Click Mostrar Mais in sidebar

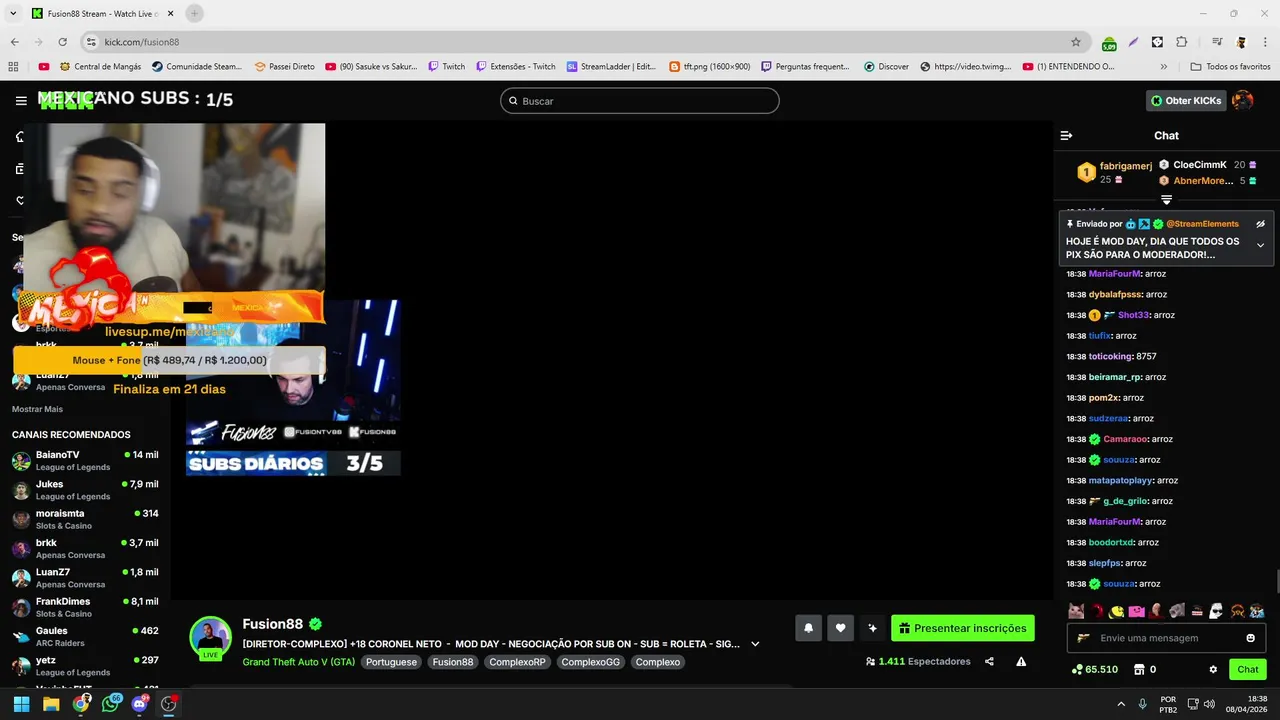[x=37, y=409]
